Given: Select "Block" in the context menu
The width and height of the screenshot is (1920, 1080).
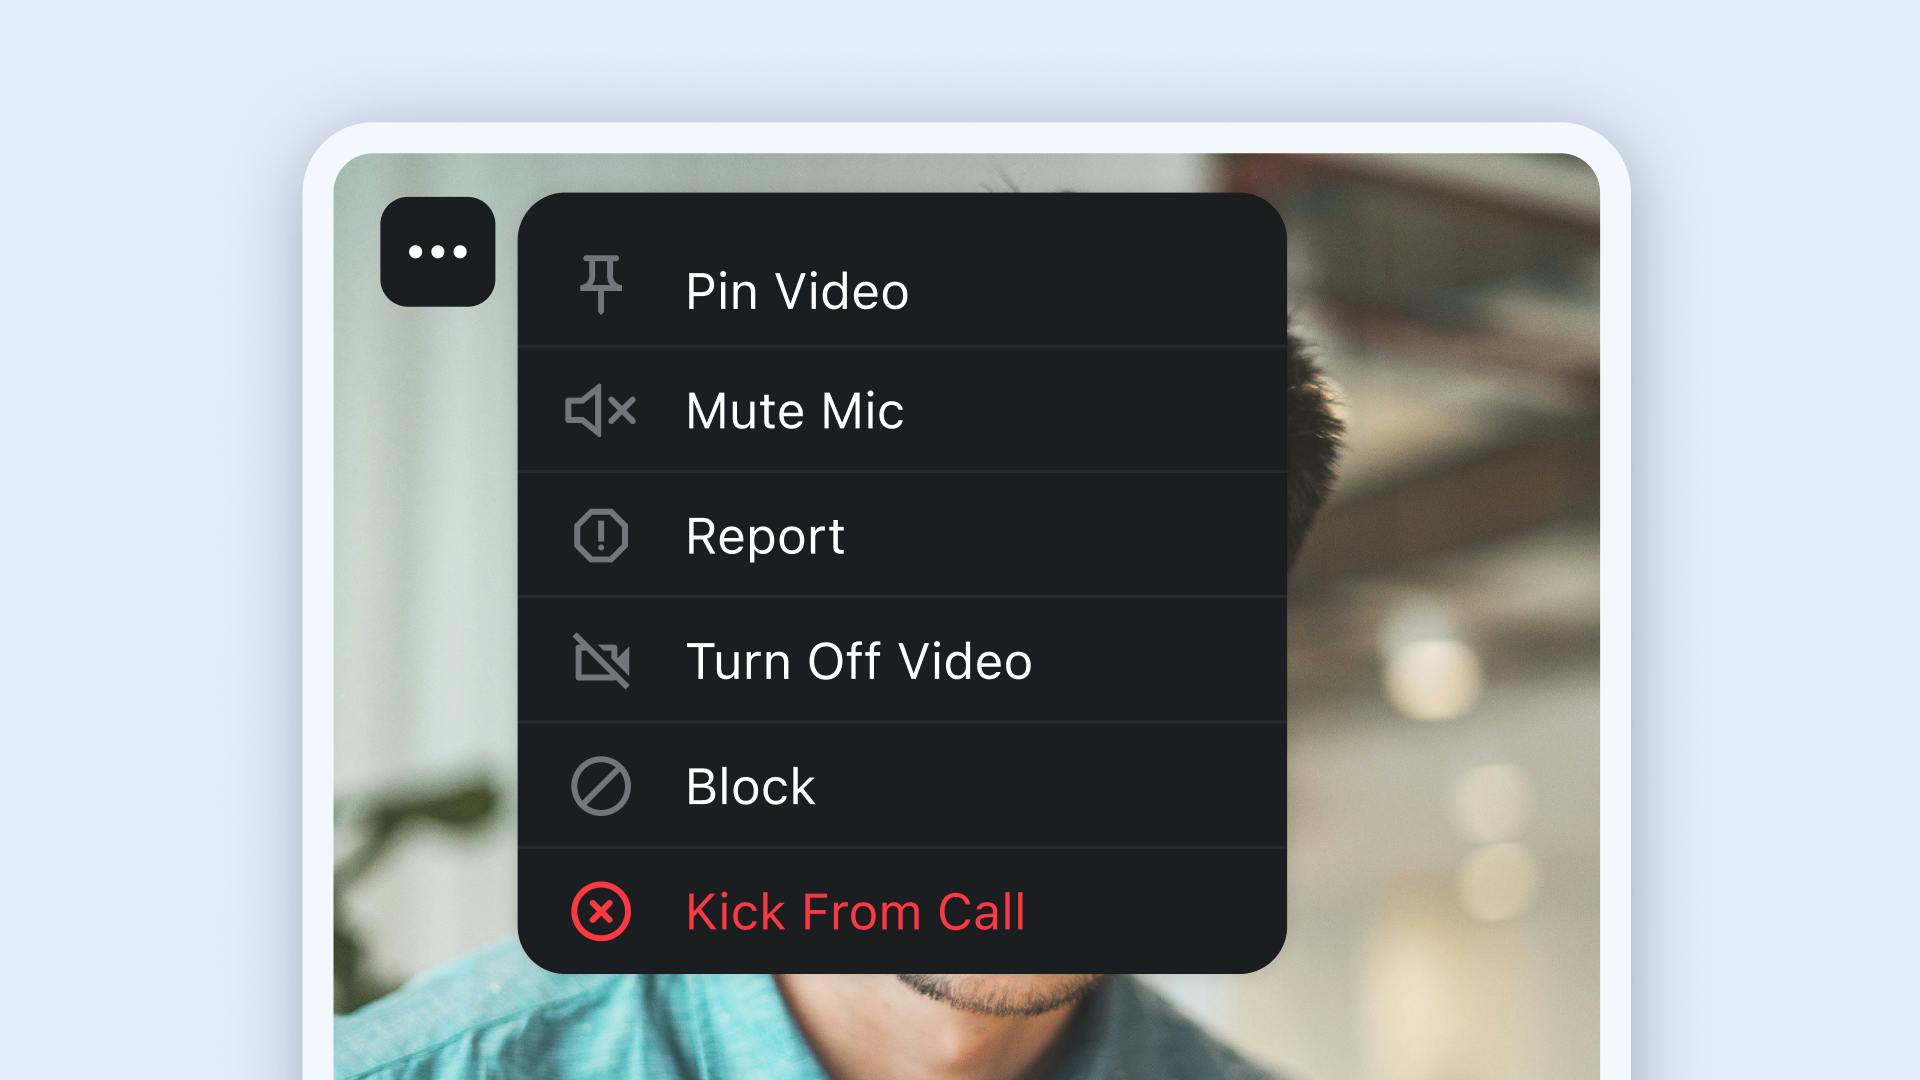Looking at the screenshot, I should pyautogui.click(x=750, y=787).
